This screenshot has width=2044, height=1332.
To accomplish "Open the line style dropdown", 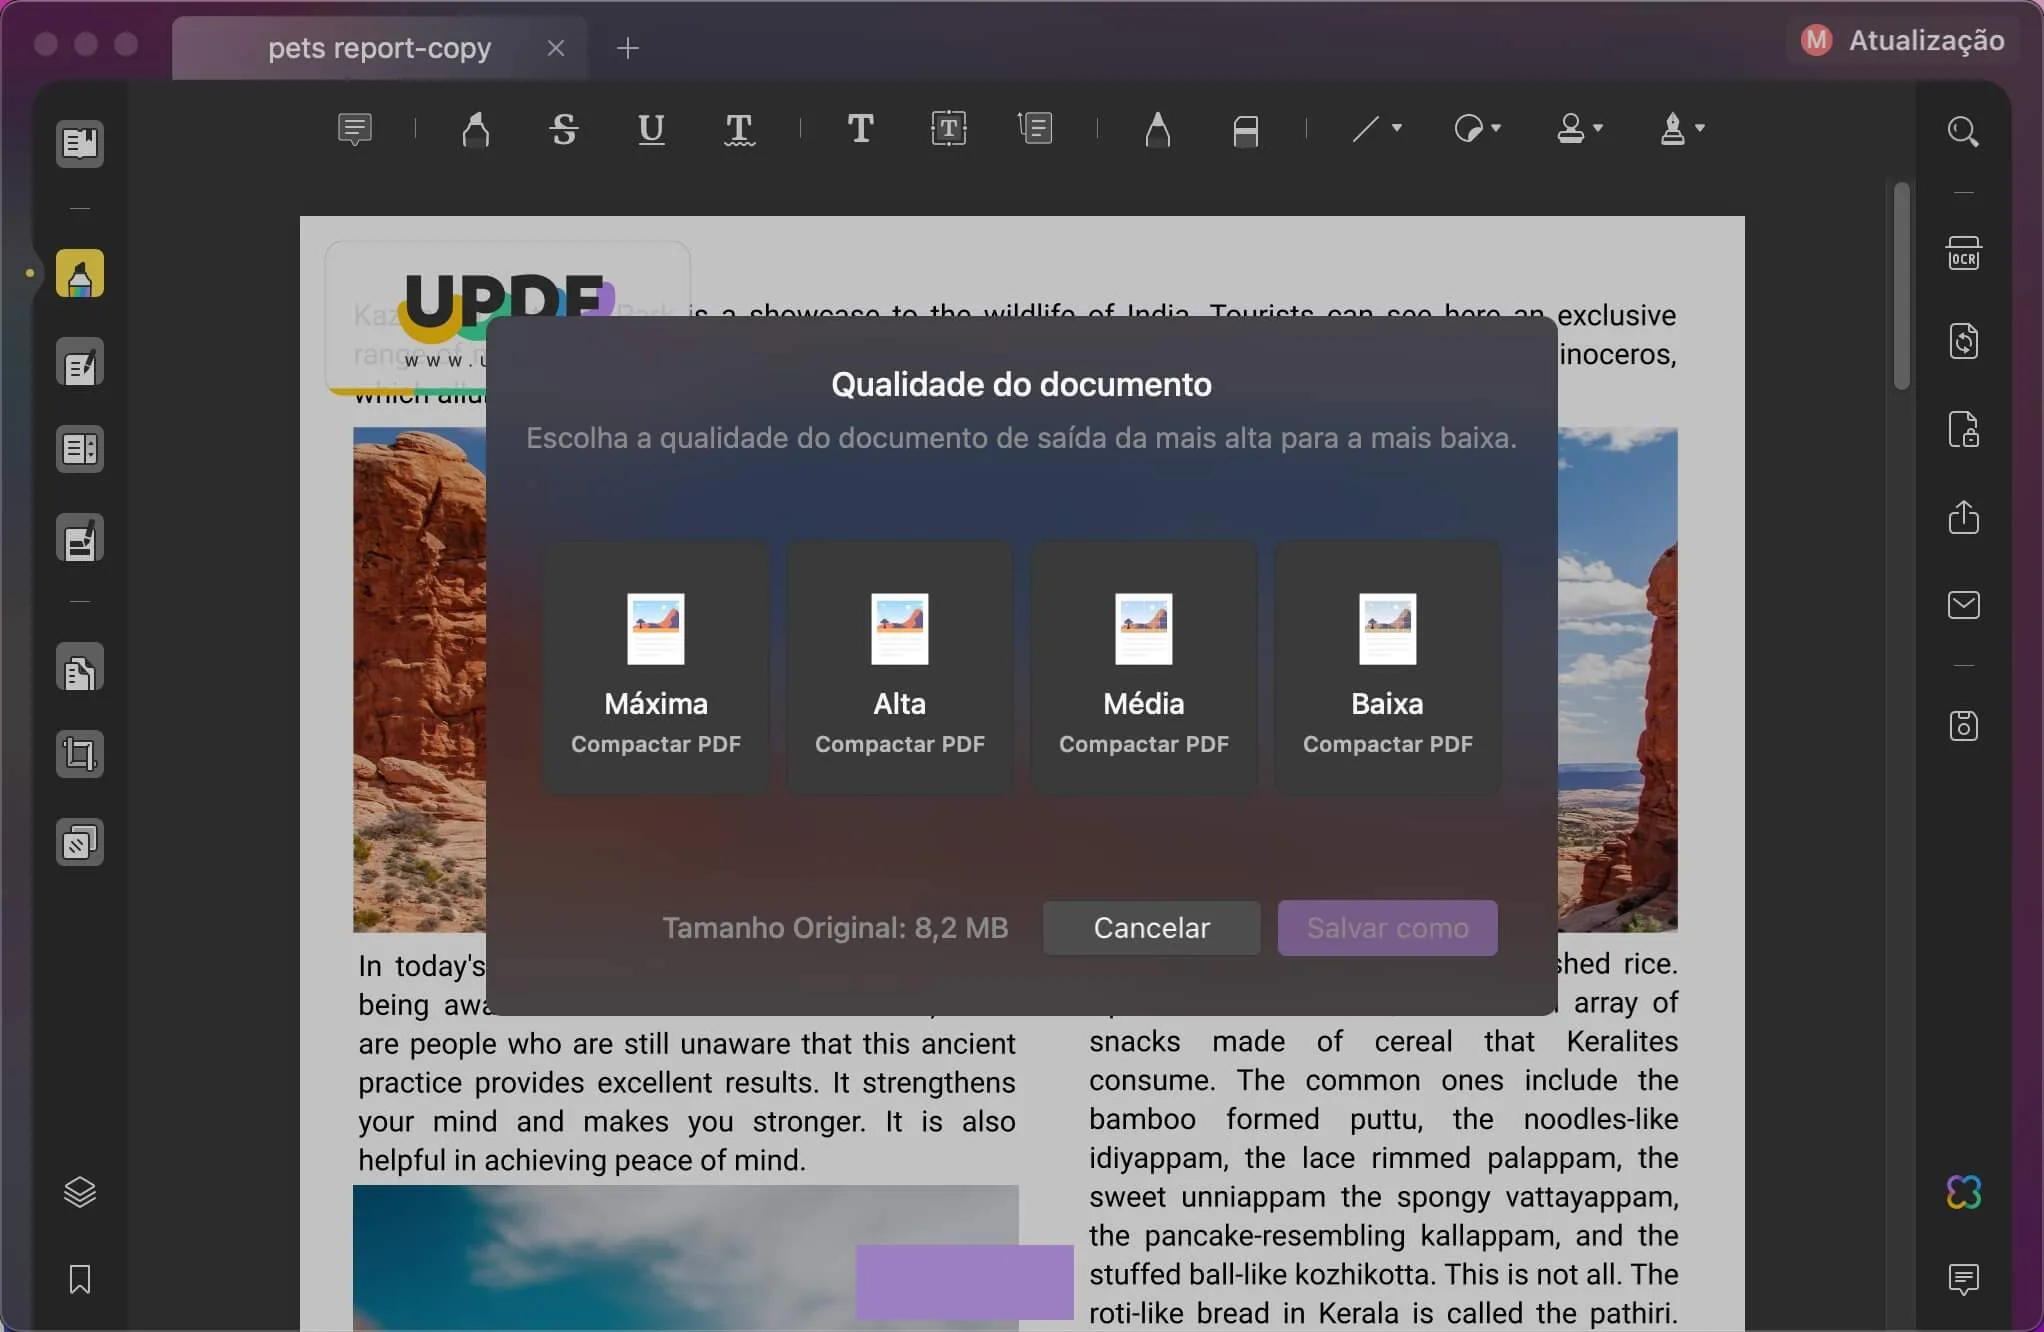I will pyautogui.click(x=1377, y=130).
